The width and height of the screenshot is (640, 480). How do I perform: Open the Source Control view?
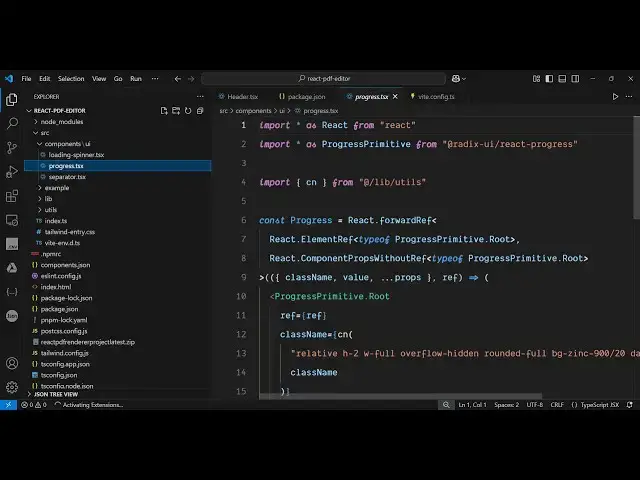[x=12, y=147]
